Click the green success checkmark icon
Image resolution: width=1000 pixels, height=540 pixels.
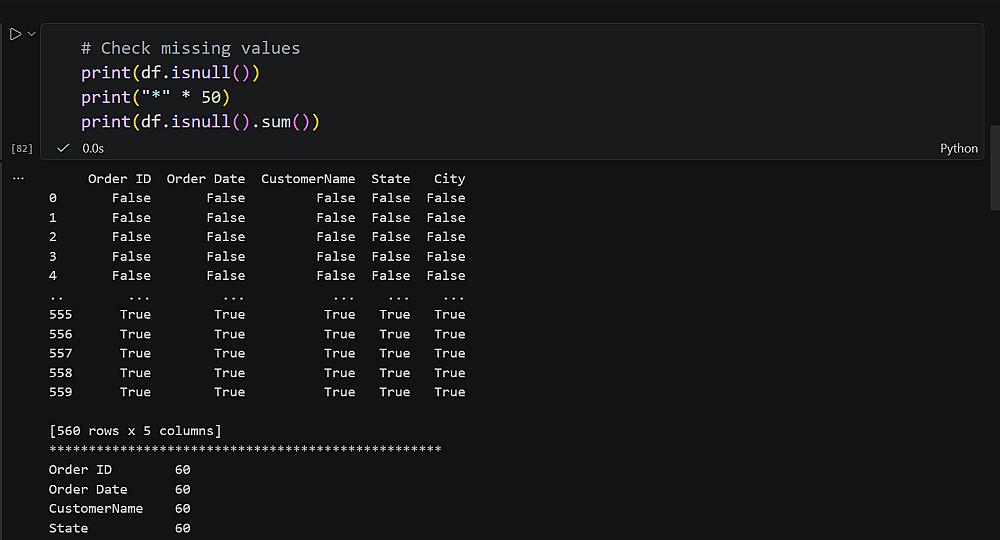(63, 148)
